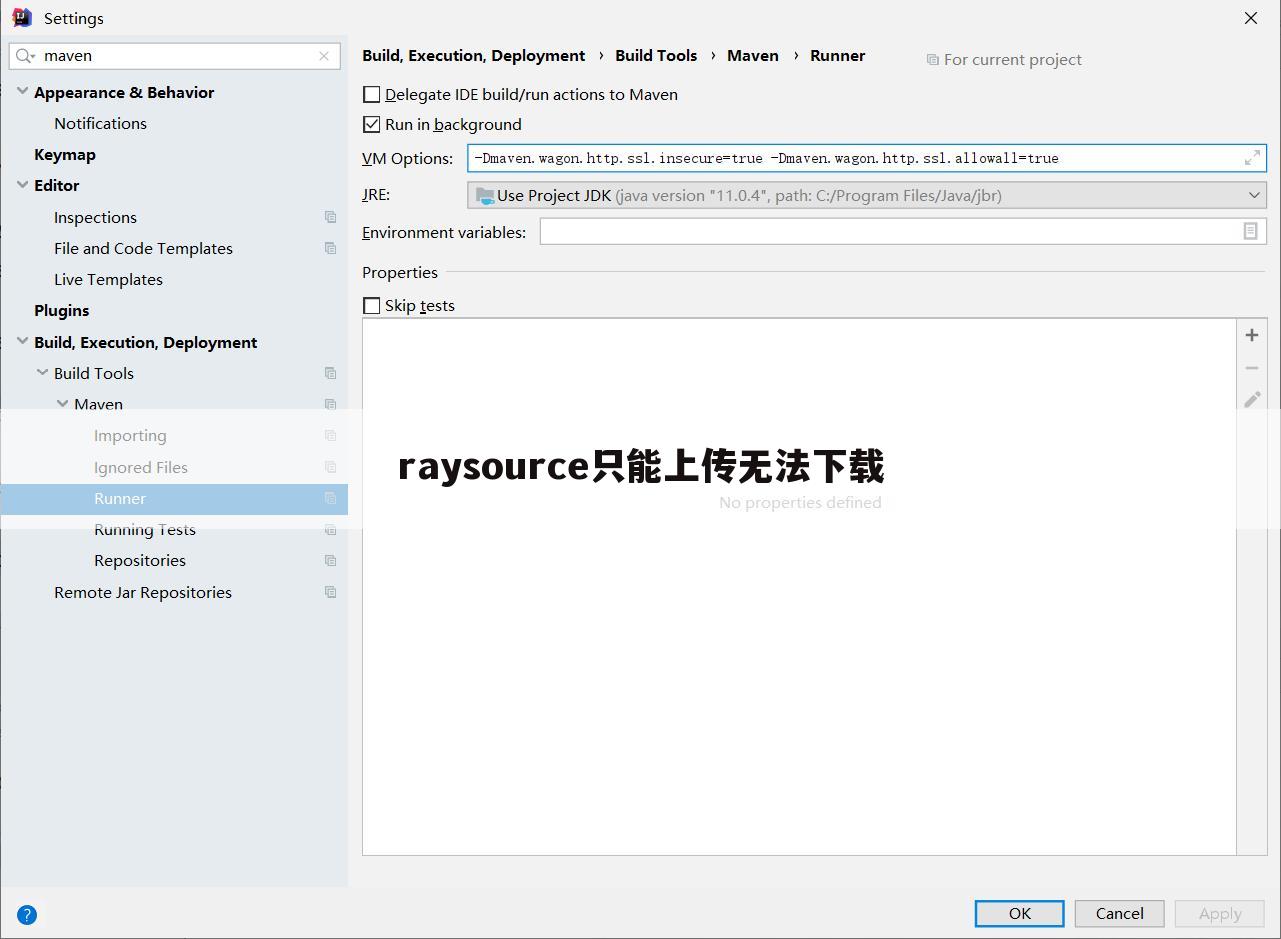Click in the maven search box
Image resolution: width=1281 pixels, height=939 pixels.
tap(175, 56)
